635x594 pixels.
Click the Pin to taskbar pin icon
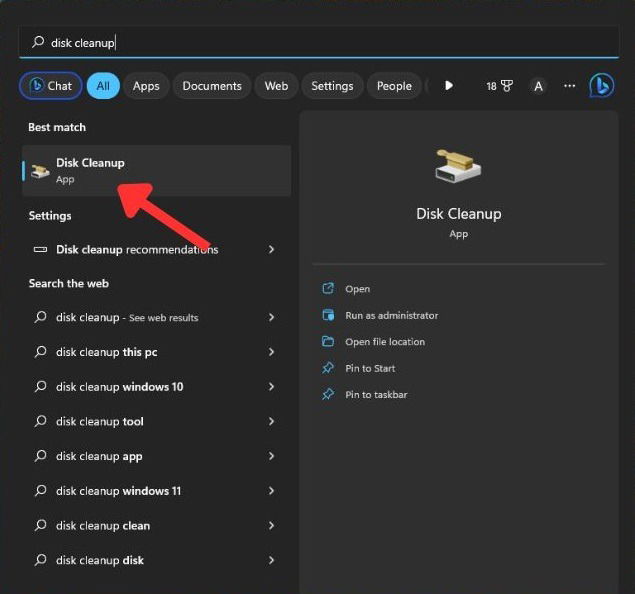click(328, 394)
